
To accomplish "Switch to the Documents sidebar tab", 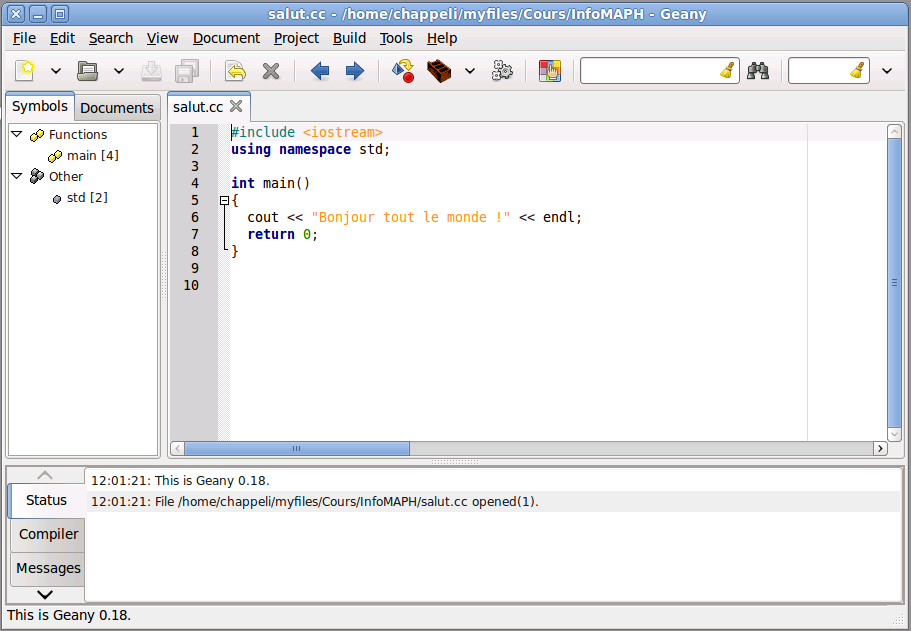I will (x=117, y=108).
